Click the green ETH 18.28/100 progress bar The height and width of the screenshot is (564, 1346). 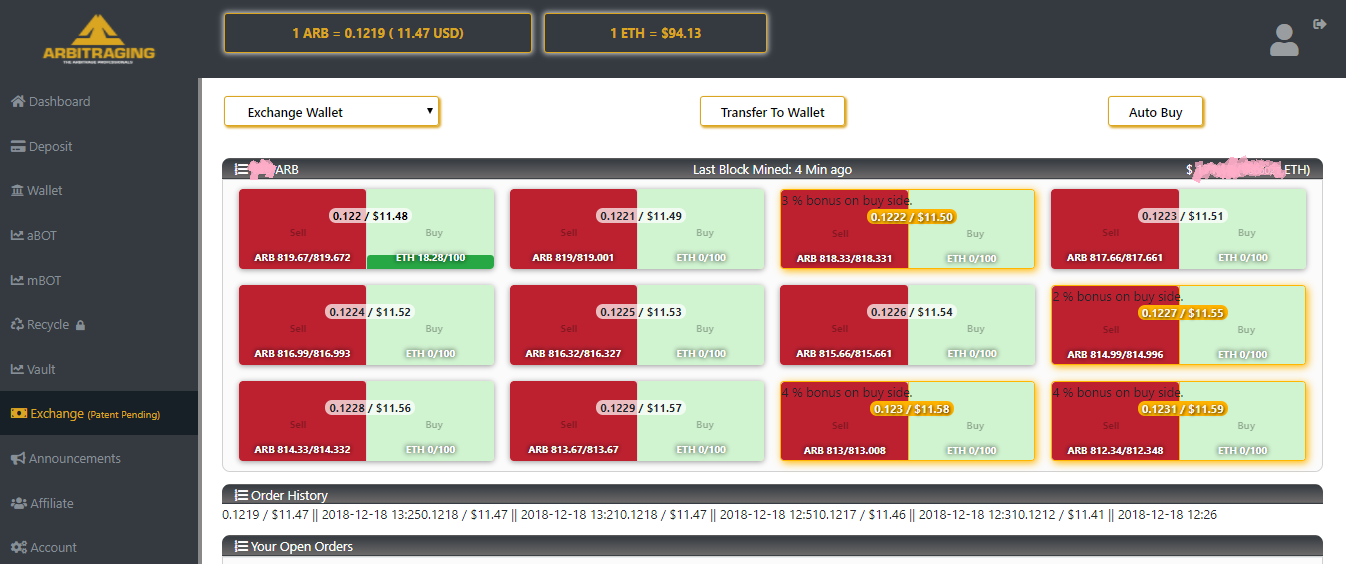430,261
